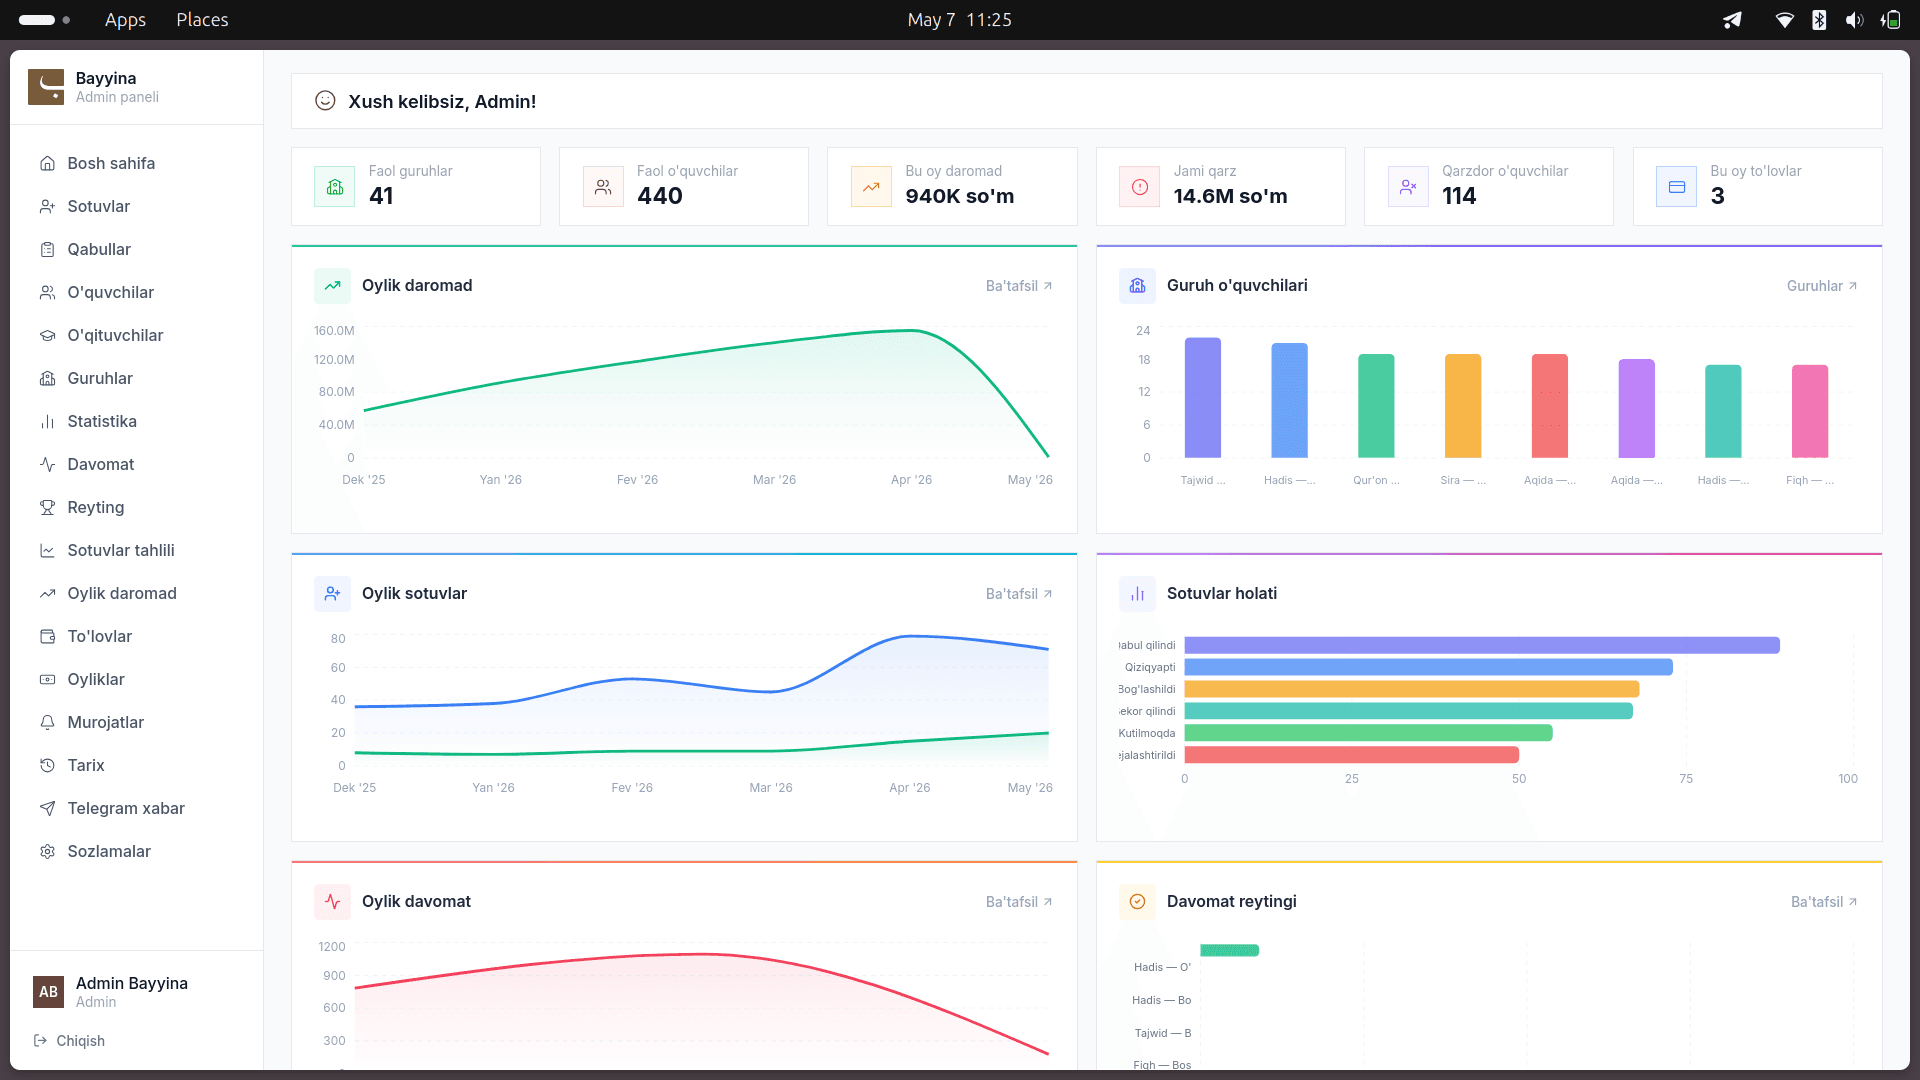Click the AB admin avatar
1920x1080 pixels.
[x=48, y=992]
